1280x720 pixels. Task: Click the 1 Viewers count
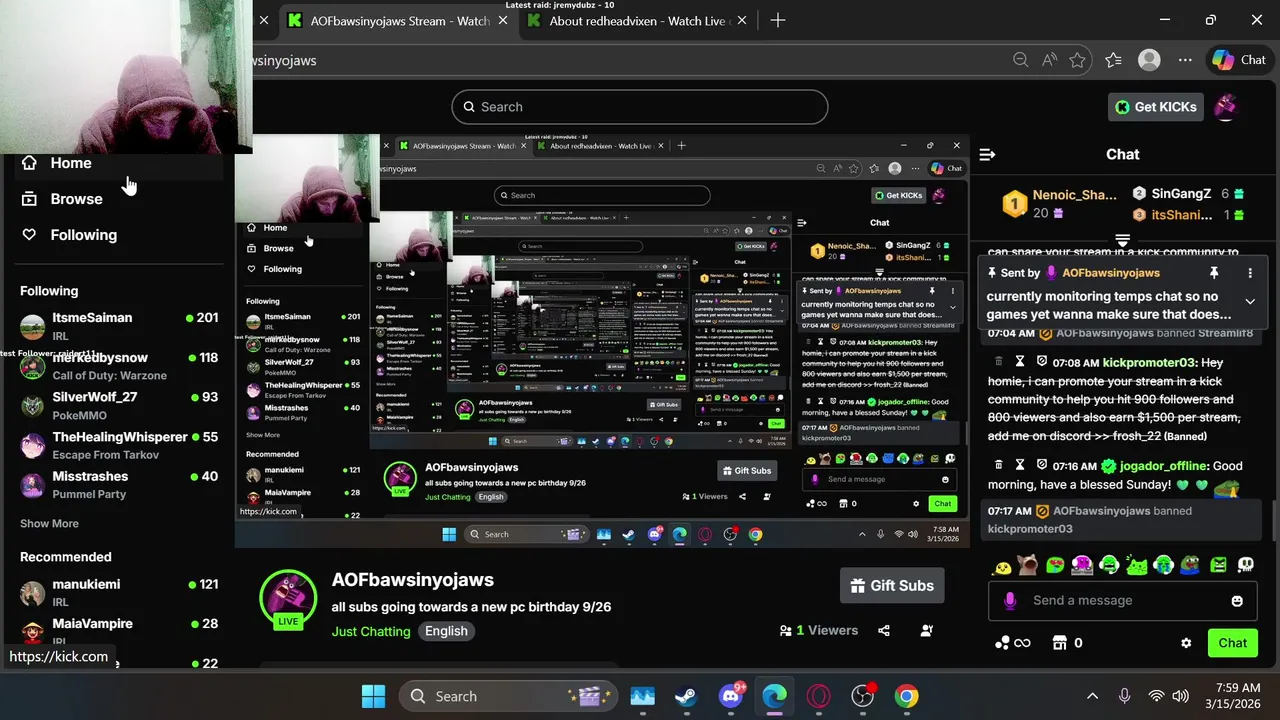pos(819,631)
